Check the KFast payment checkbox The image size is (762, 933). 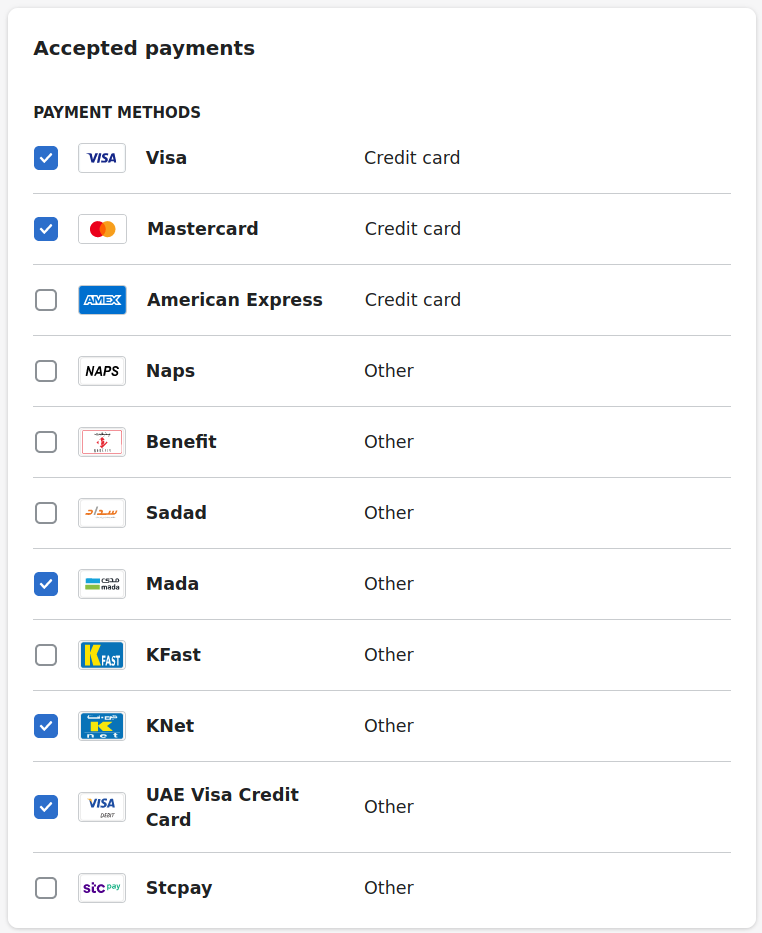(46, 655)
